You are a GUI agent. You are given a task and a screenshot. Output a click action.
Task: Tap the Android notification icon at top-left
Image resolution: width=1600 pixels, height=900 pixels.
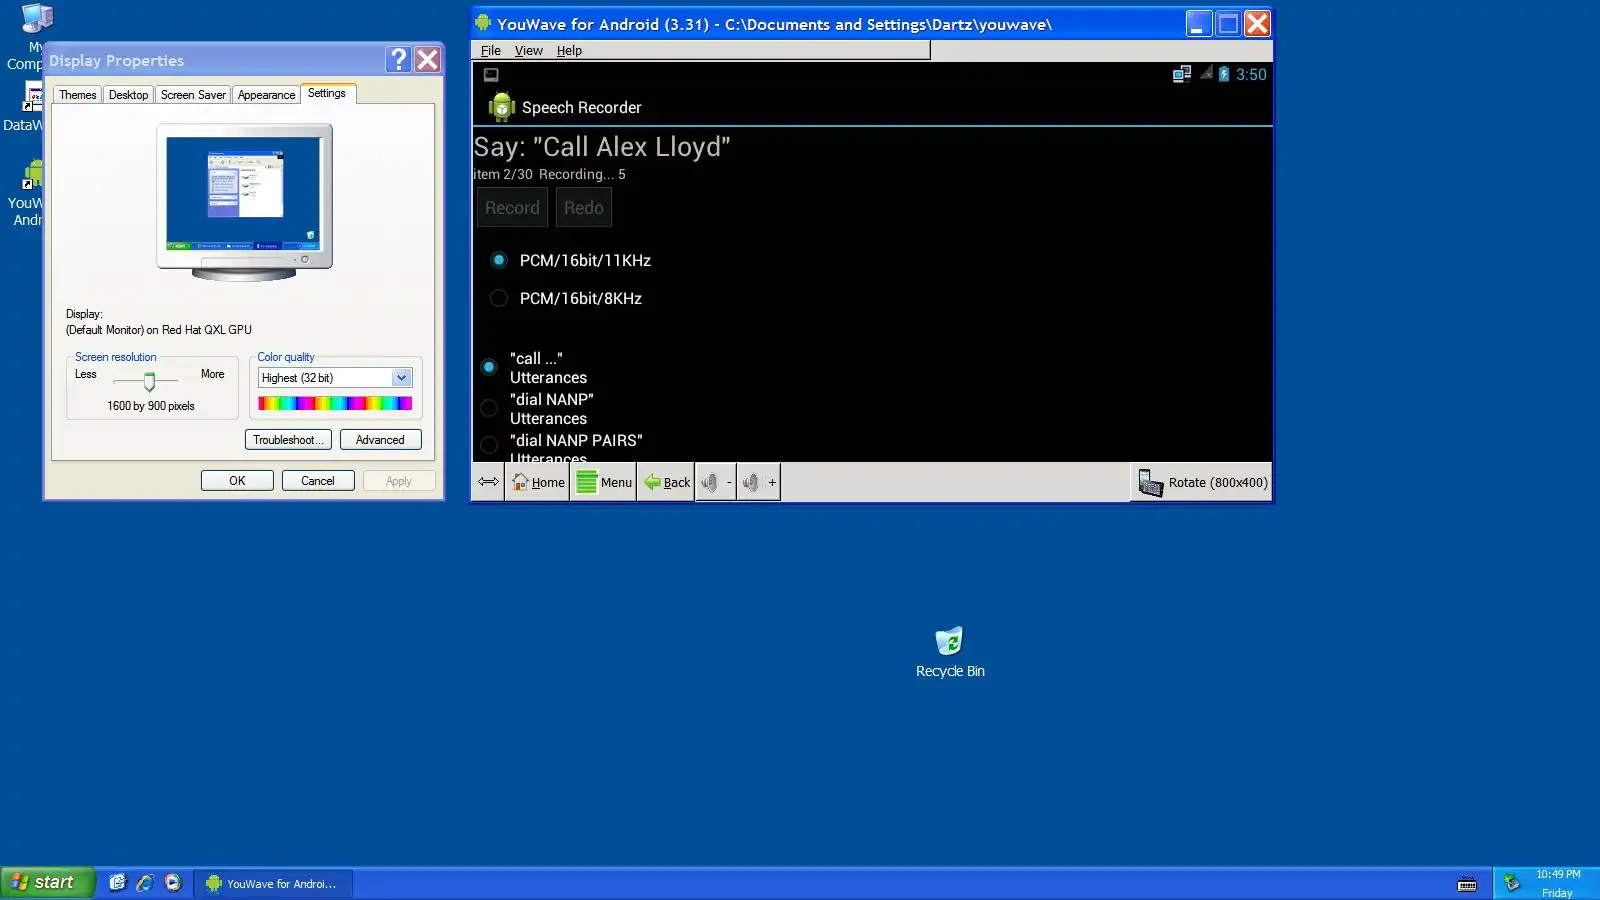(491, 75)
